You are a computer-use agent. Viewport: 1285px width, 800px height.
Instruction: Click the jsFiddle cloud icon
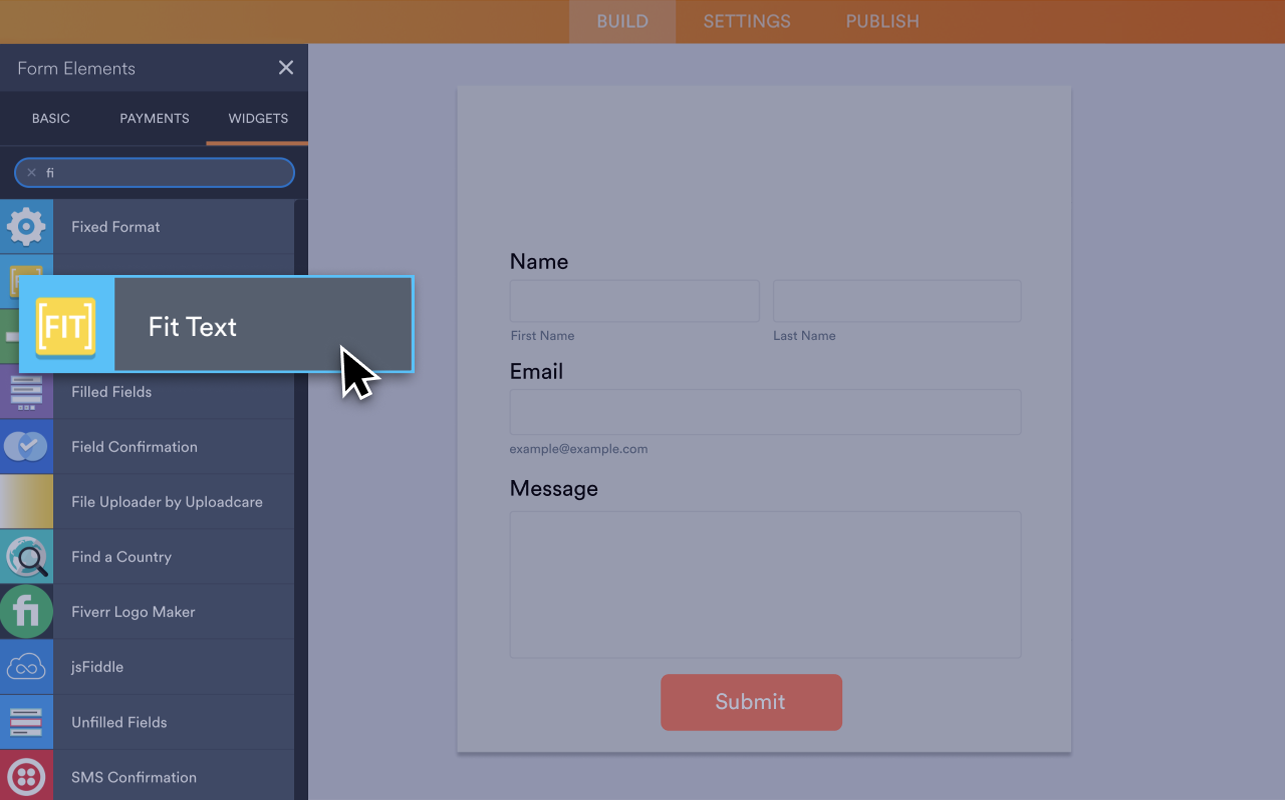tap(26, 666)
